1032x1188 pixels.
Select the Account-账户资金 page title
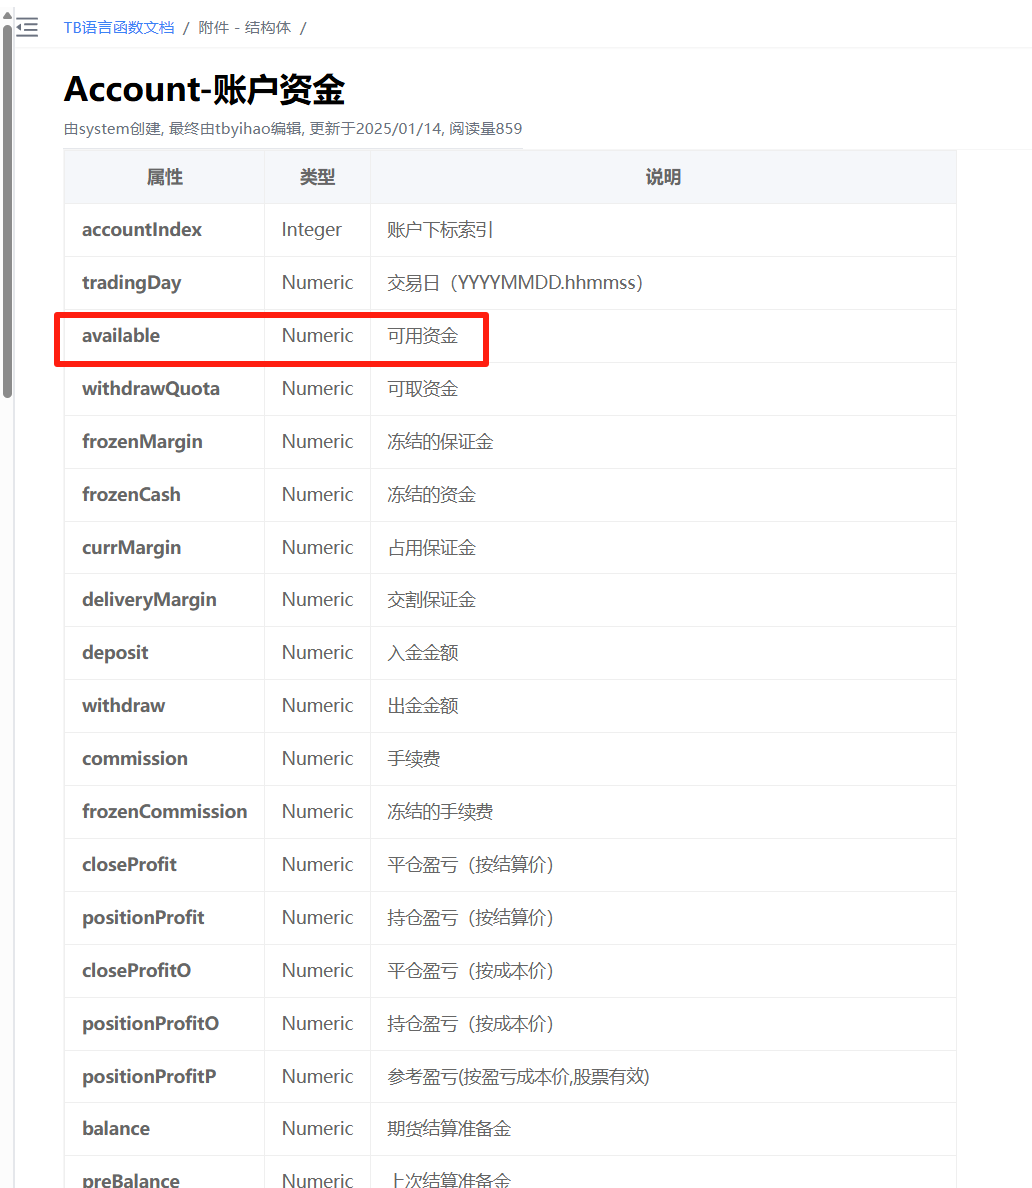205,89
